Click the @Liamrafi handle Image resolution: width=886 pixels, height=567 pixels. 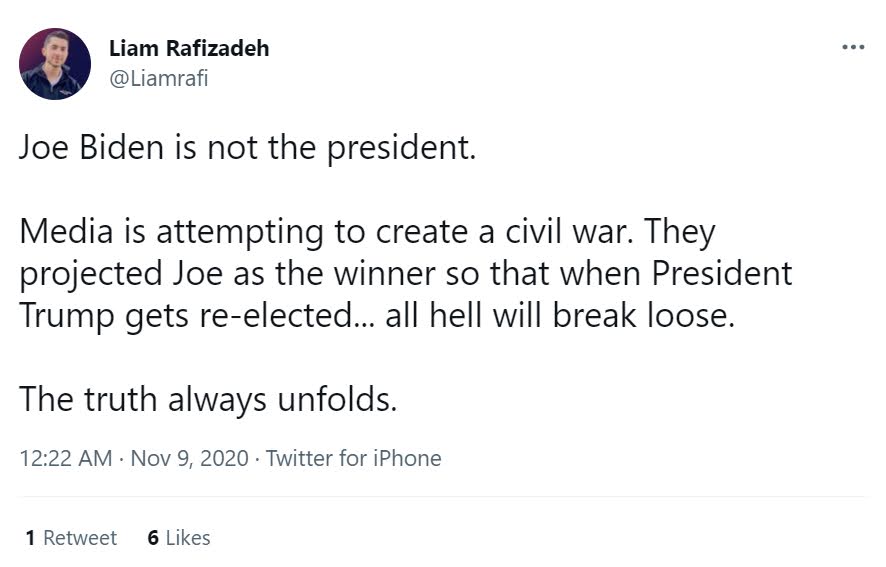(158, 78)
